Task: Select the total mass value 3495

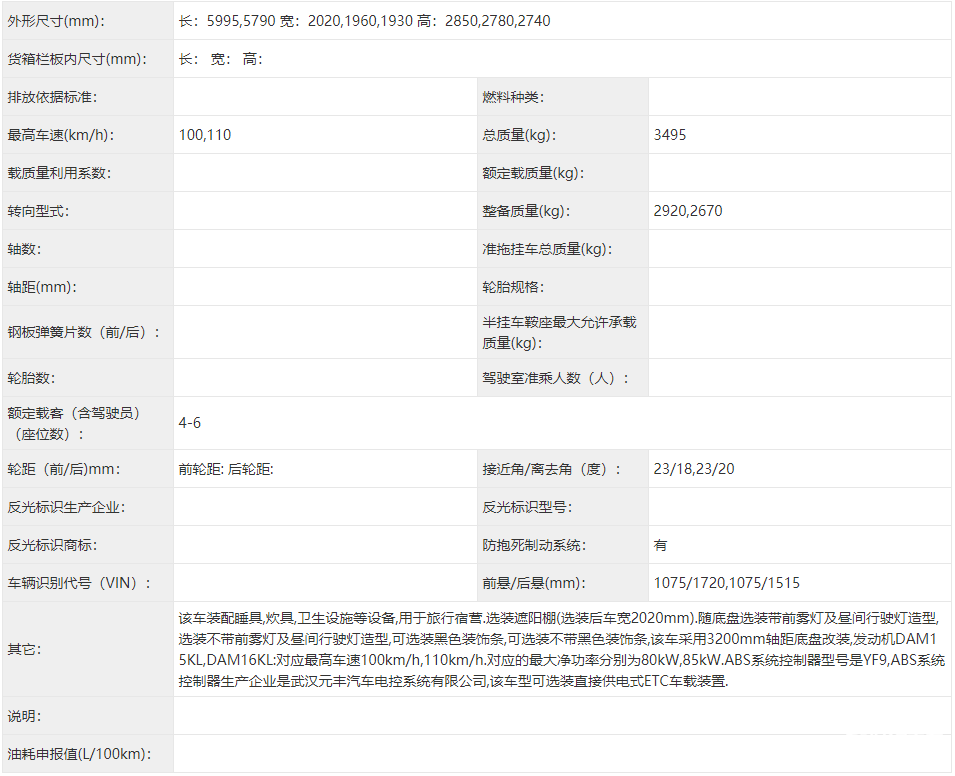Action: (x=669, y=135)
